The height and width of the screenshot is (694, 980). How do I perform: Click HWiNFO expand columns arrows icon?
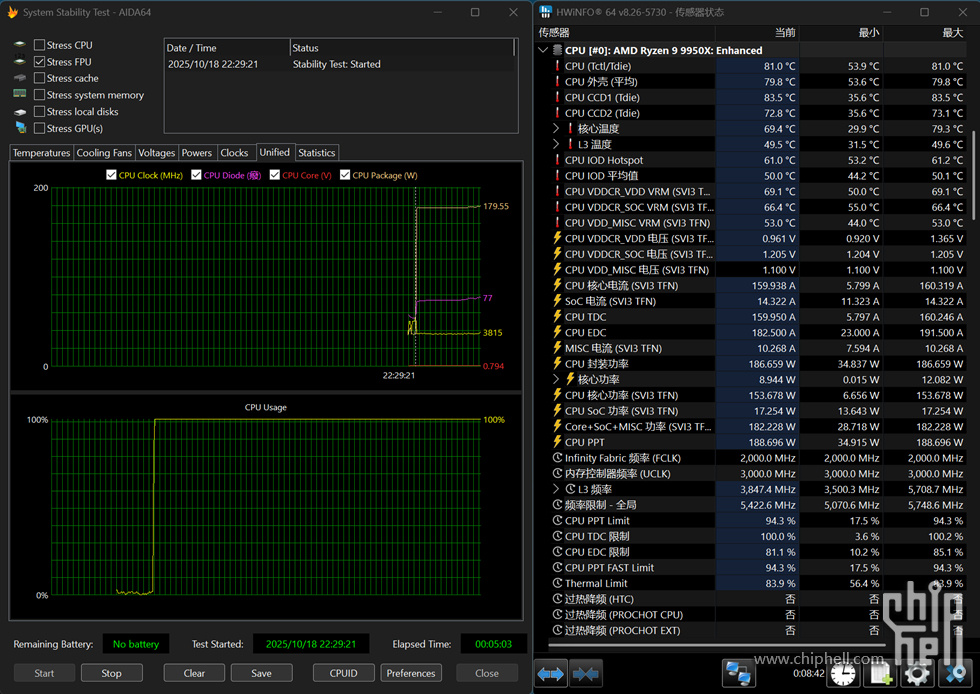[551, 674]
